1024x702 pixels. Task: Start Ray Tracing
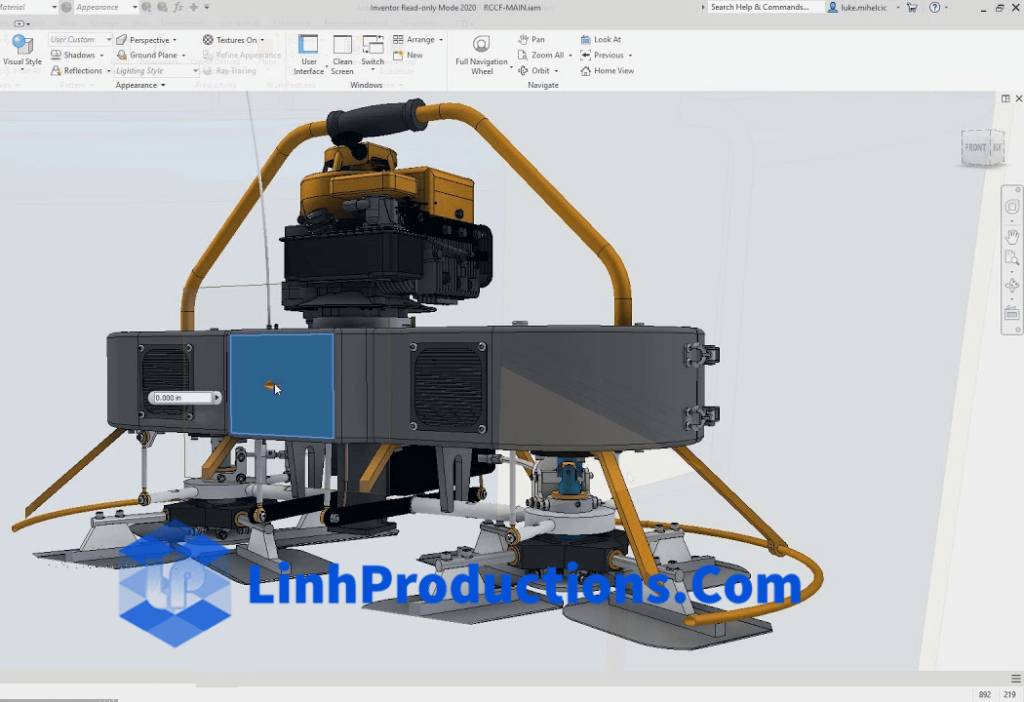point(230,71)
